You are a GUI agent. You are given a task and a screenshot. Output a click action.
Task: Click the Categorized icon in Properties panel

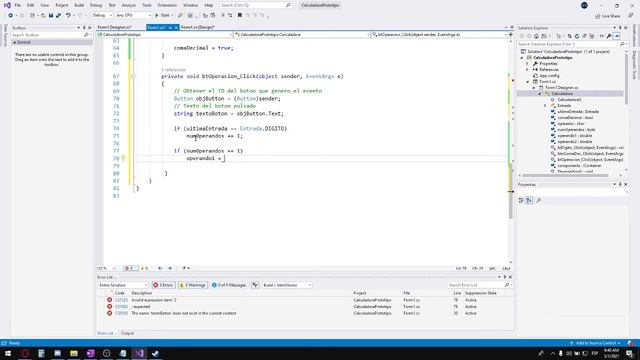pyautogui.click(x=521, y=200)
